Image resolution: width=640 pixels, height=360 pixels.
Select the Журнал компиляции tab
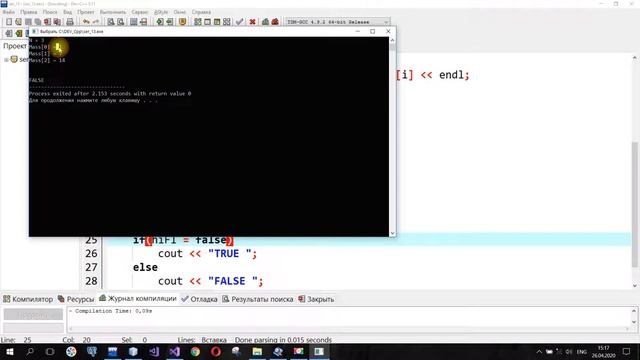[138, 298]
